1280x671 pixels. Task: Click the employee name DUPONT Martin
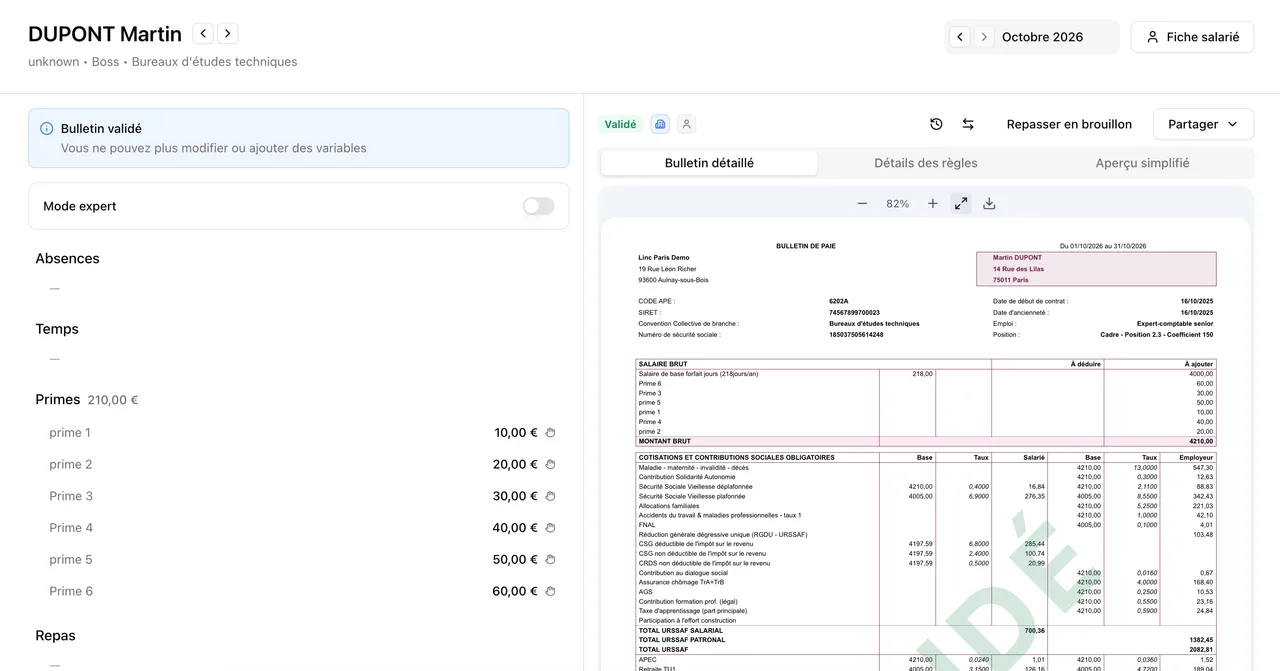pos(105,34)
